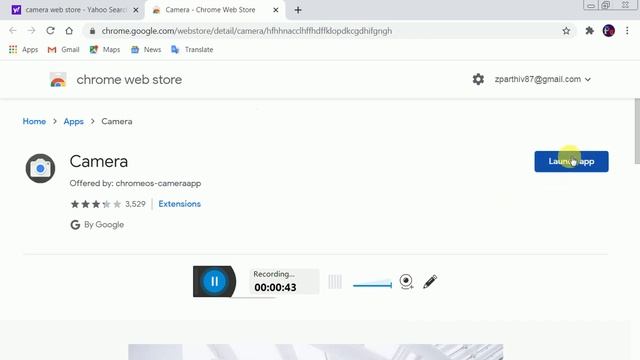Click the Offered by chromeos-cameraapp text

tap(135, 183)
